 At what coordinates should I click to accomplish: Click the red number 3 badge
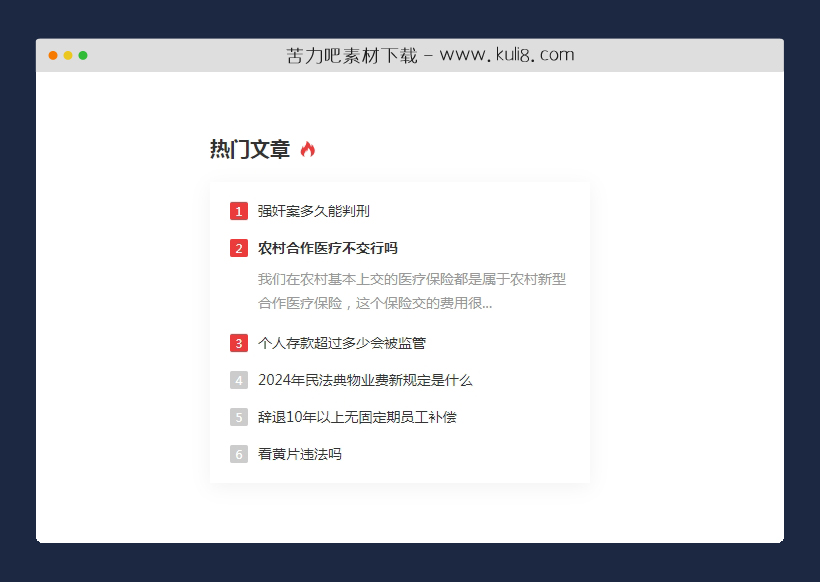[238, 343]
